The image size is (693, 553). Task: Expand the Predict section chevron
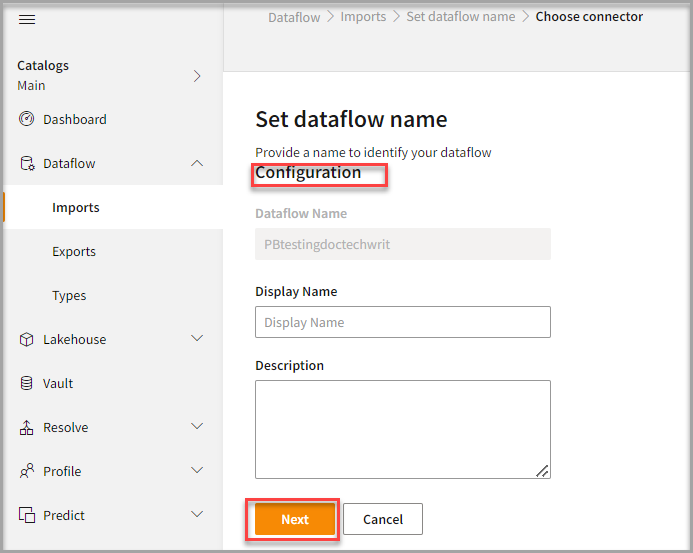(x=197, y=515)
